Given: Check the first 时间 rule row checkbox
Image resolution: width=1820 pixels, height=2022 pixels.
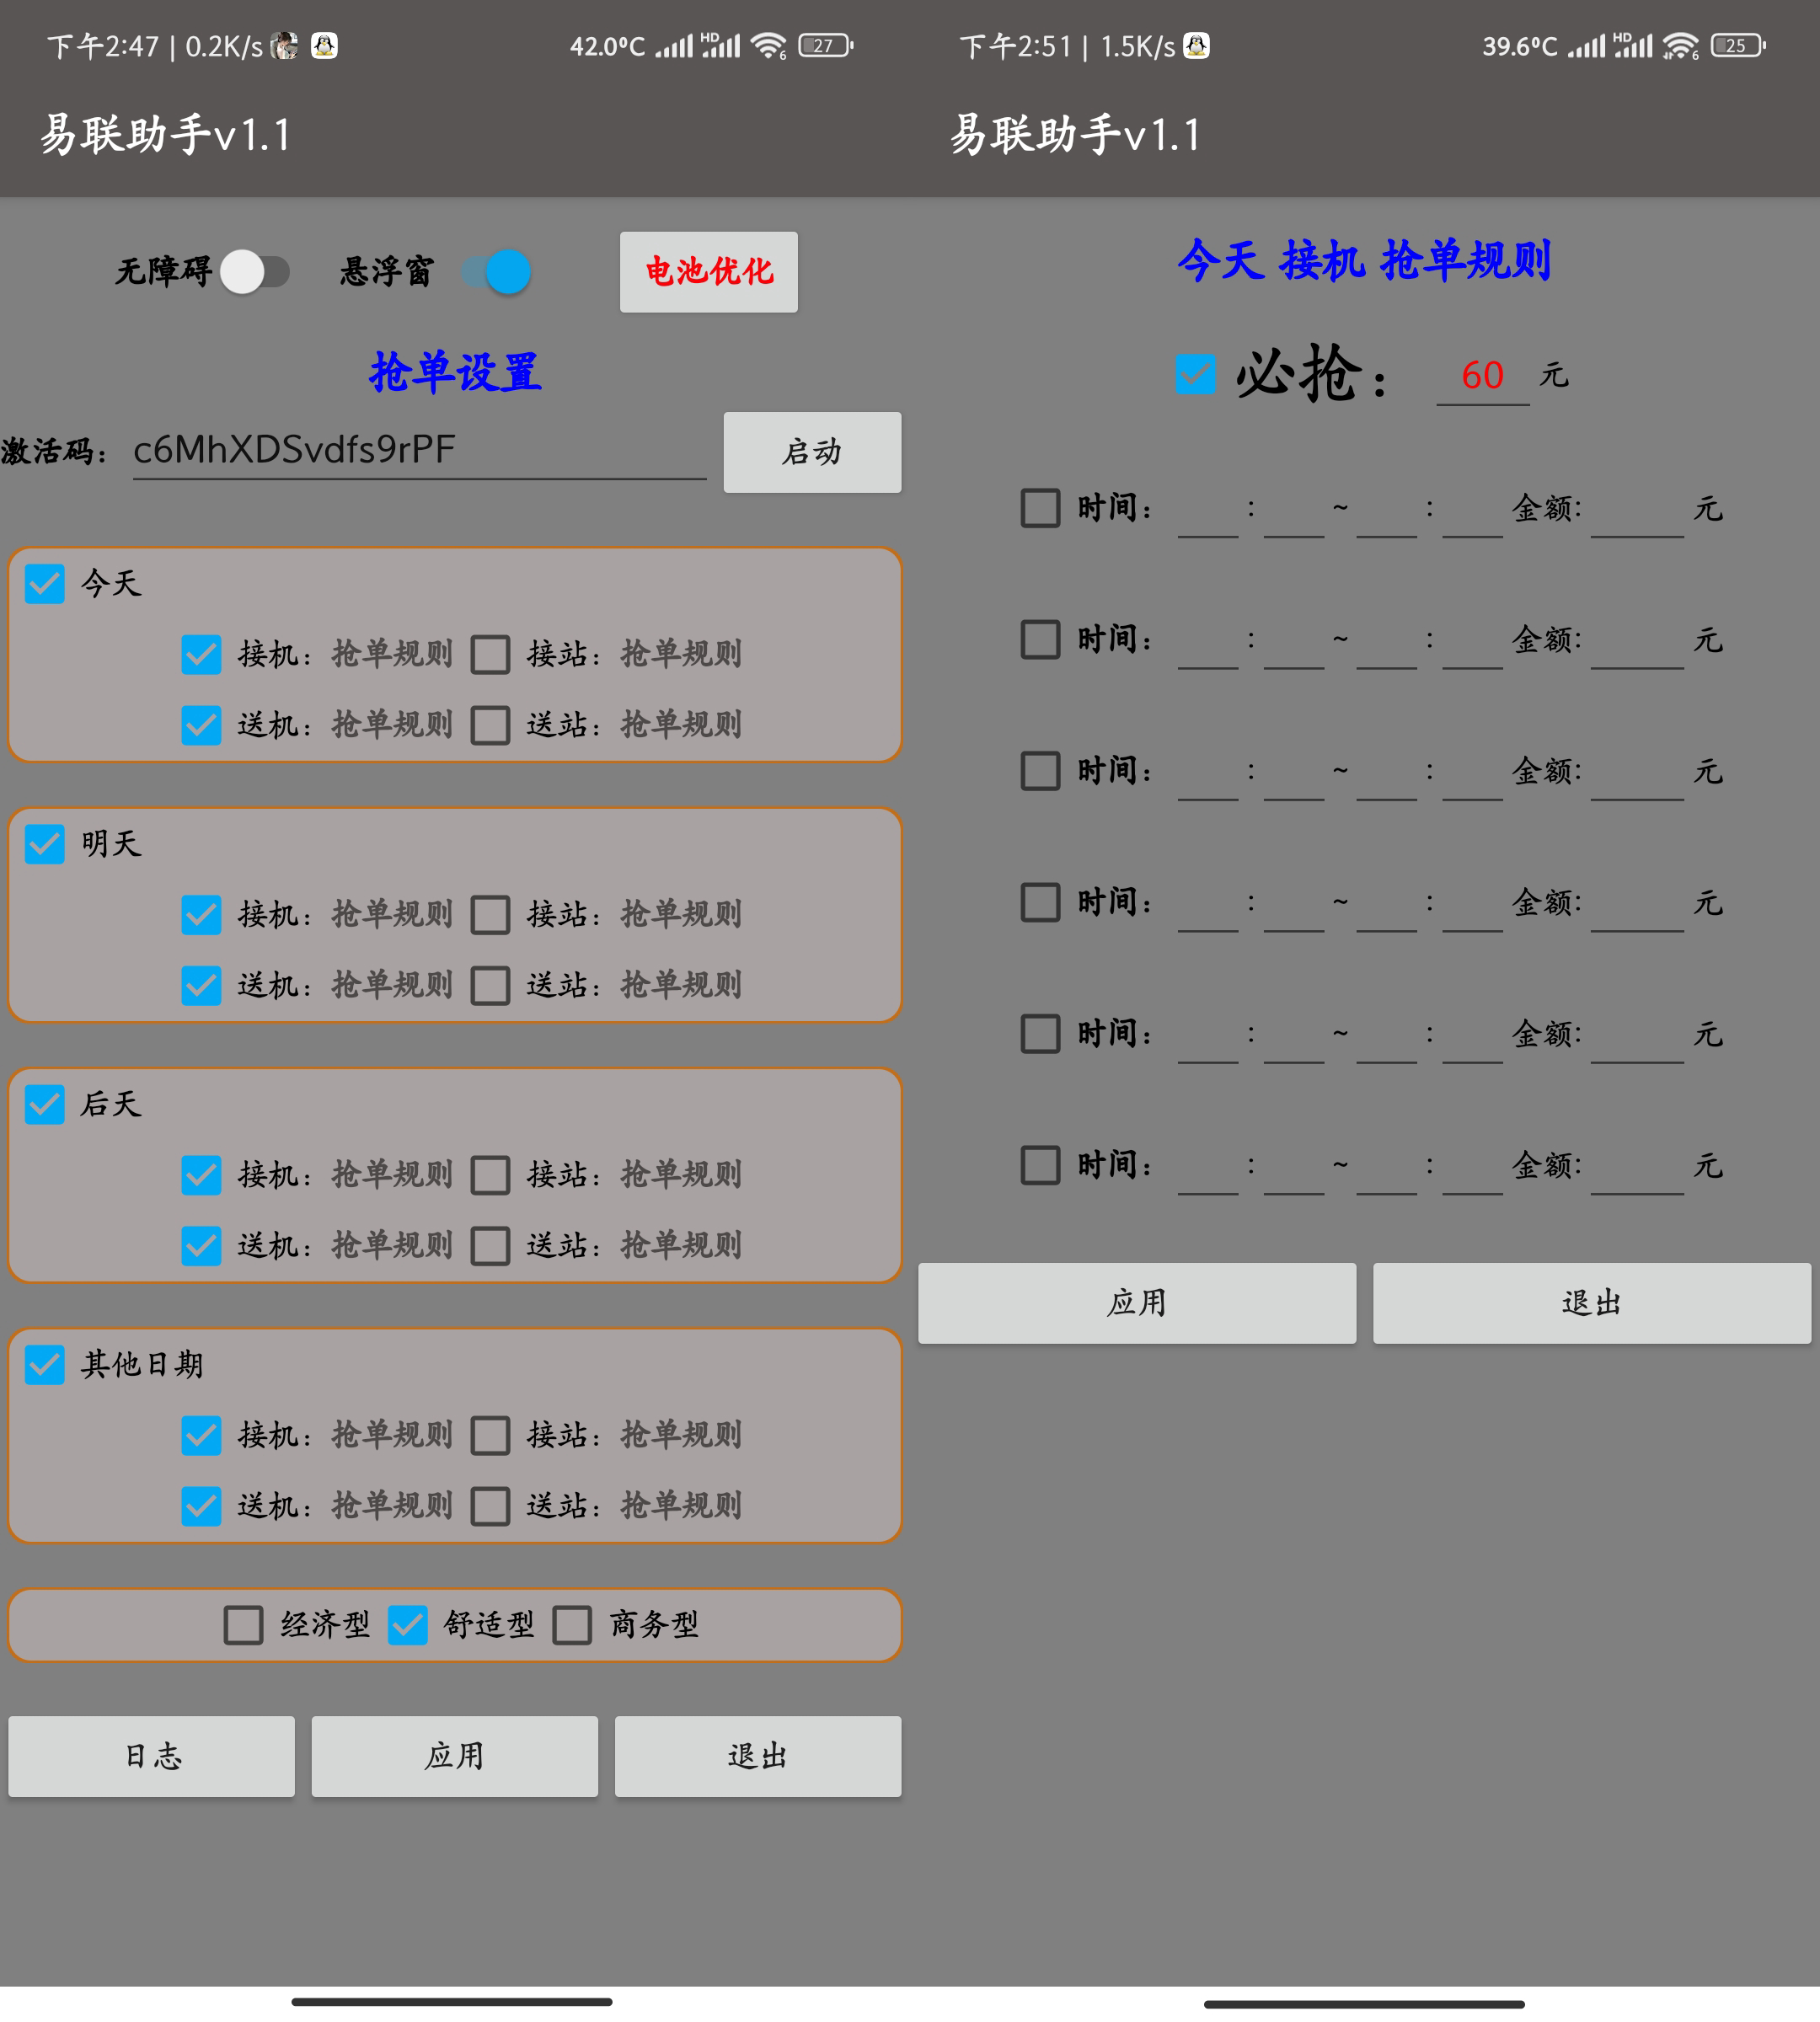Looking at the screenshot, I should tap(1040, 508).
